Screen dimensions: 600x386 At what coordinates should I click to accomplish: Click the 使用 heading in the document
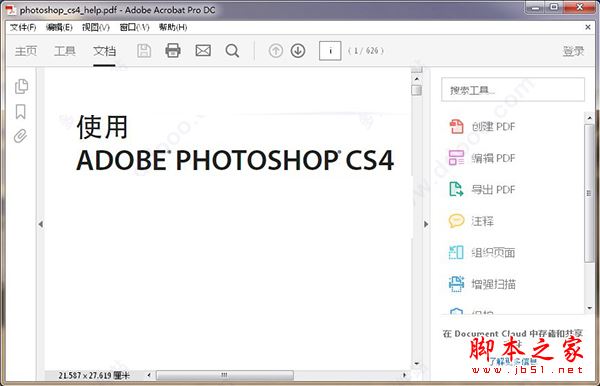click(x=102, y=127)
